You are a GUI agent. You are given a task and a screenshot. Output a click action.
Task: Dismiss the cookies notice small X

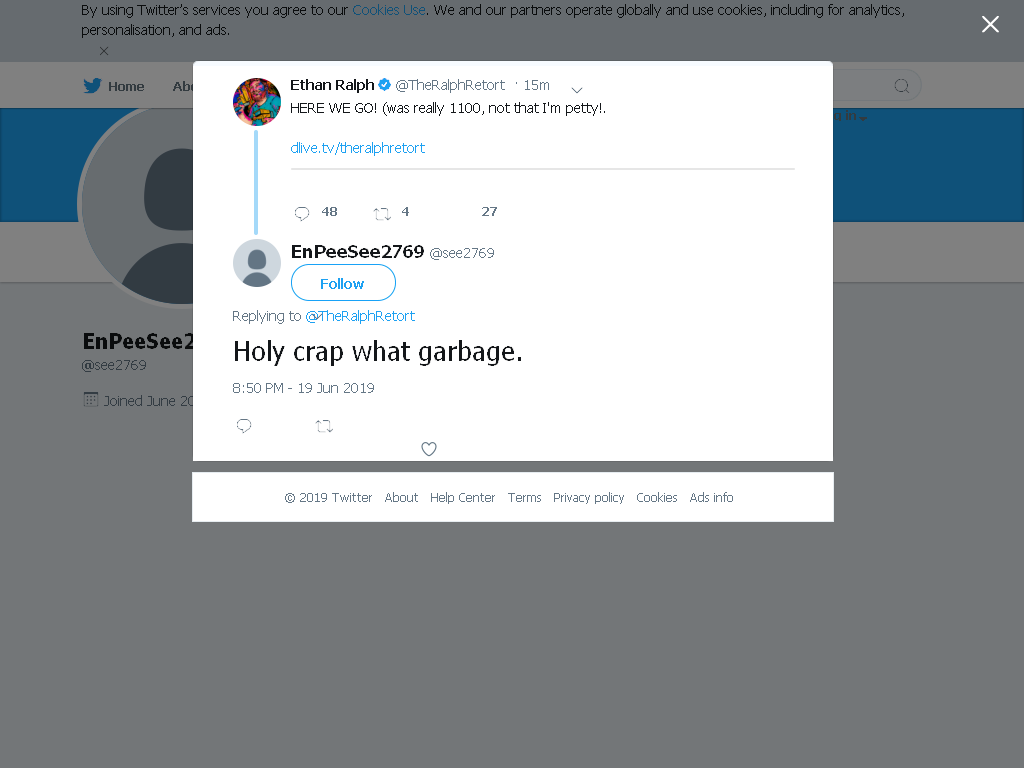104,51
